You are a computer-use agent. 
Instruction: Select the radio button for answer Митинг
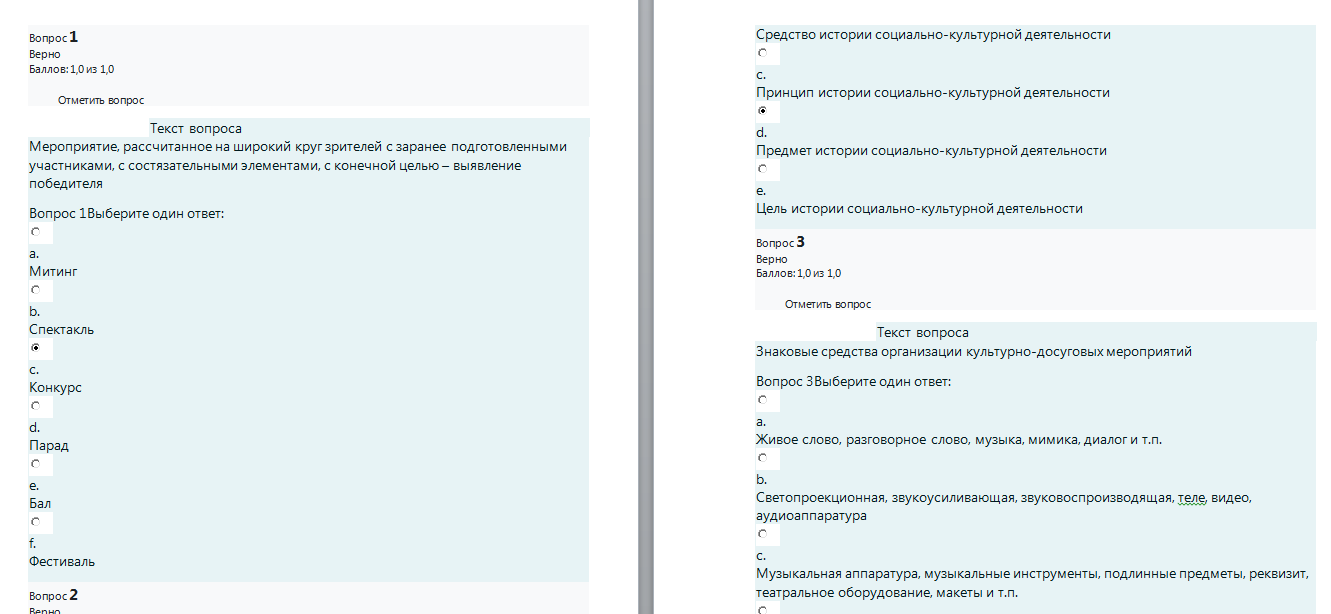pos(35,232)
